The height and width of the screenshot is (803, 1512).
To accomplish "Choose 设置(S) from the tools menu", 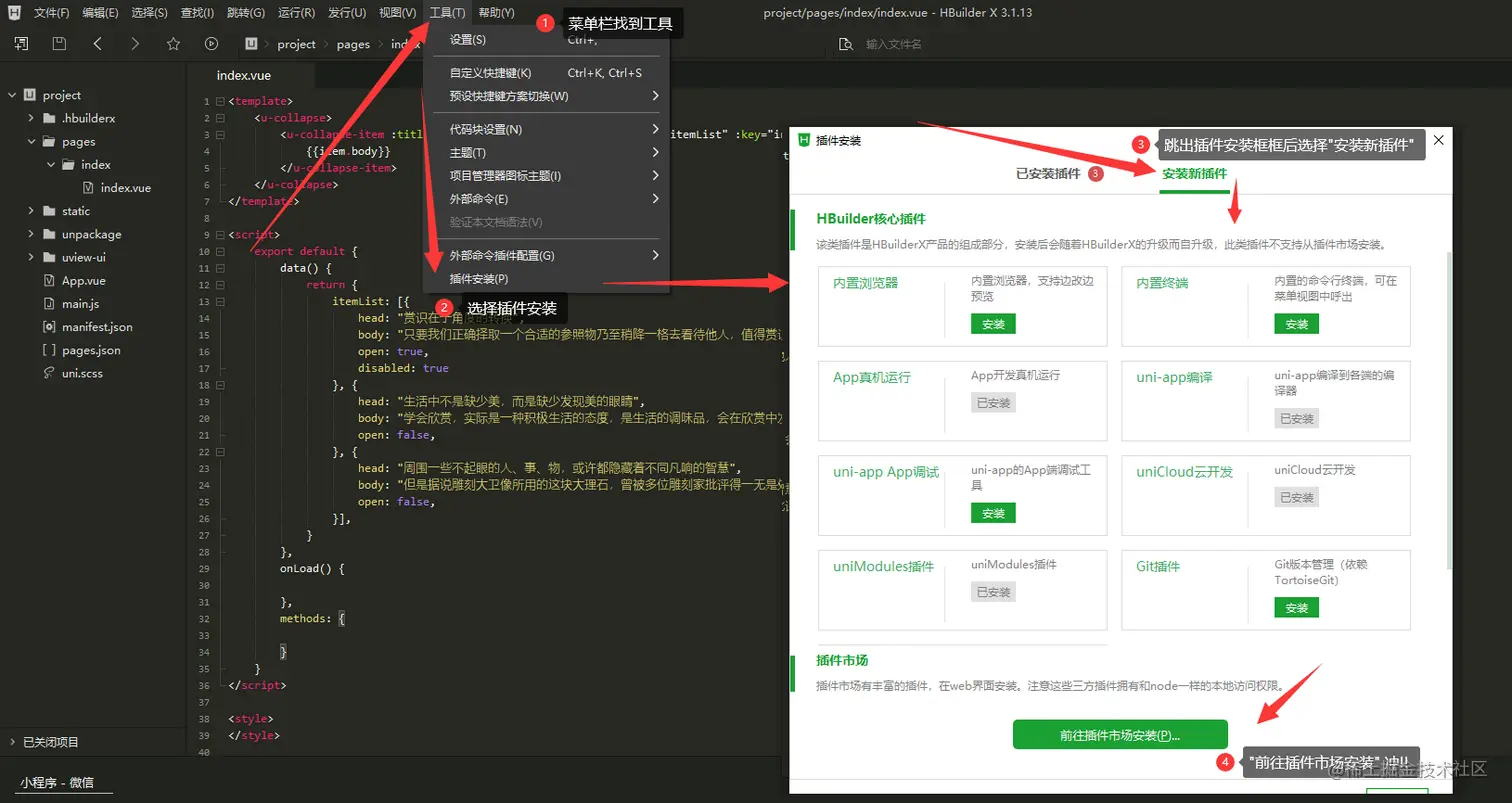I will pyautogui.click(x=546, y=40).
